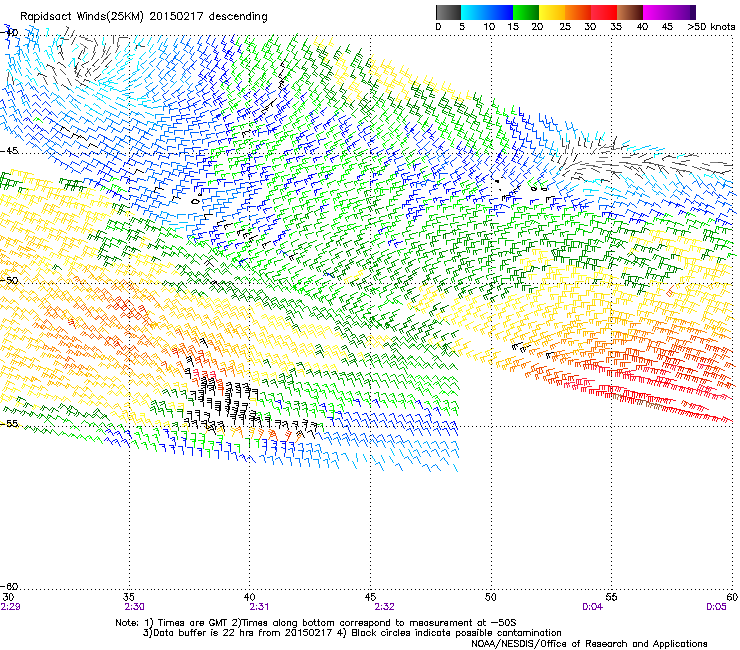Click the green 15-20 knots legend swatch
Screen dimensions: 740x650
pos(526,12)
